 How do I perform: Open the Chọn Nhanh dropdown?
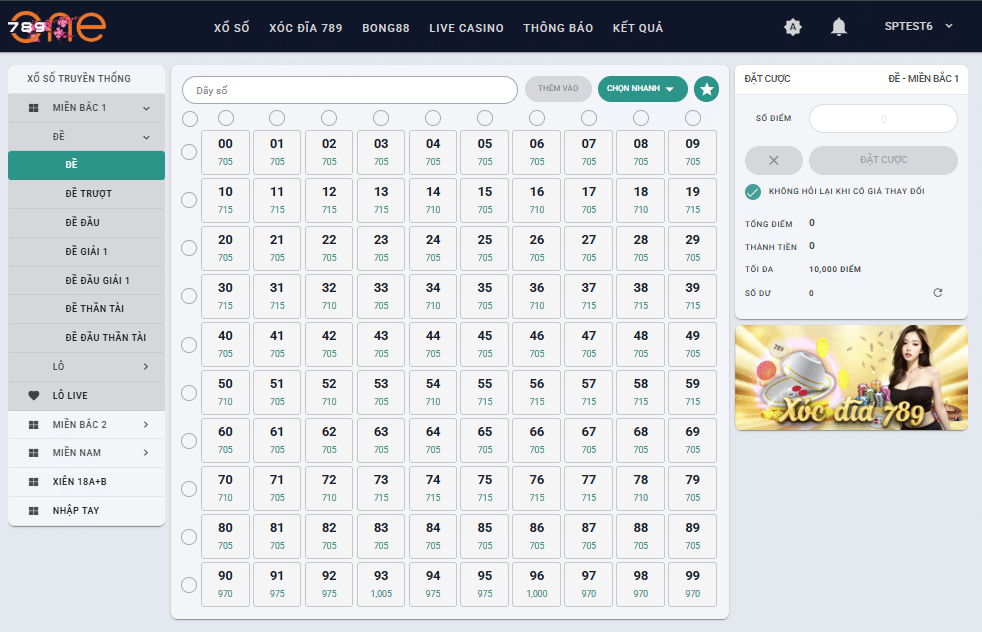[x=643, y=89]
